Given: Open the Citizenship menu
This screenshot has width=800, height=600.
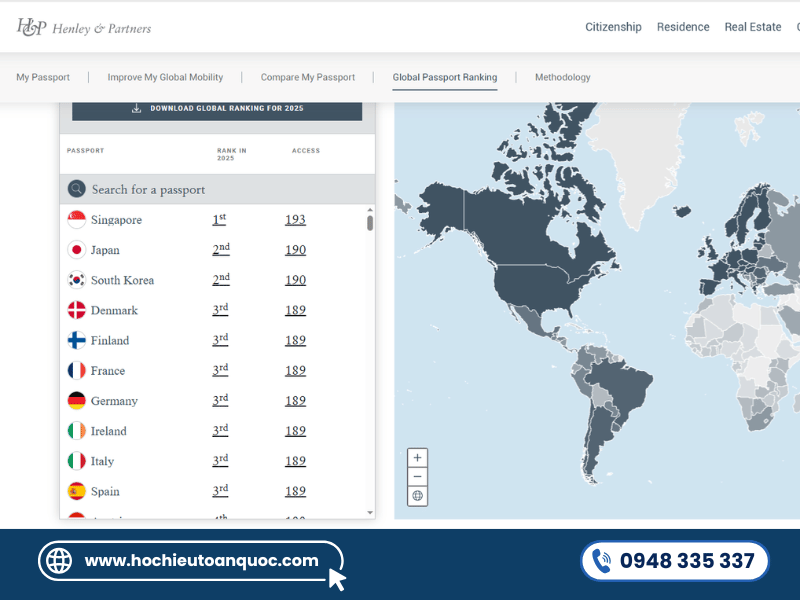Looking at the screenshot, I should click(x=613, y=27).
